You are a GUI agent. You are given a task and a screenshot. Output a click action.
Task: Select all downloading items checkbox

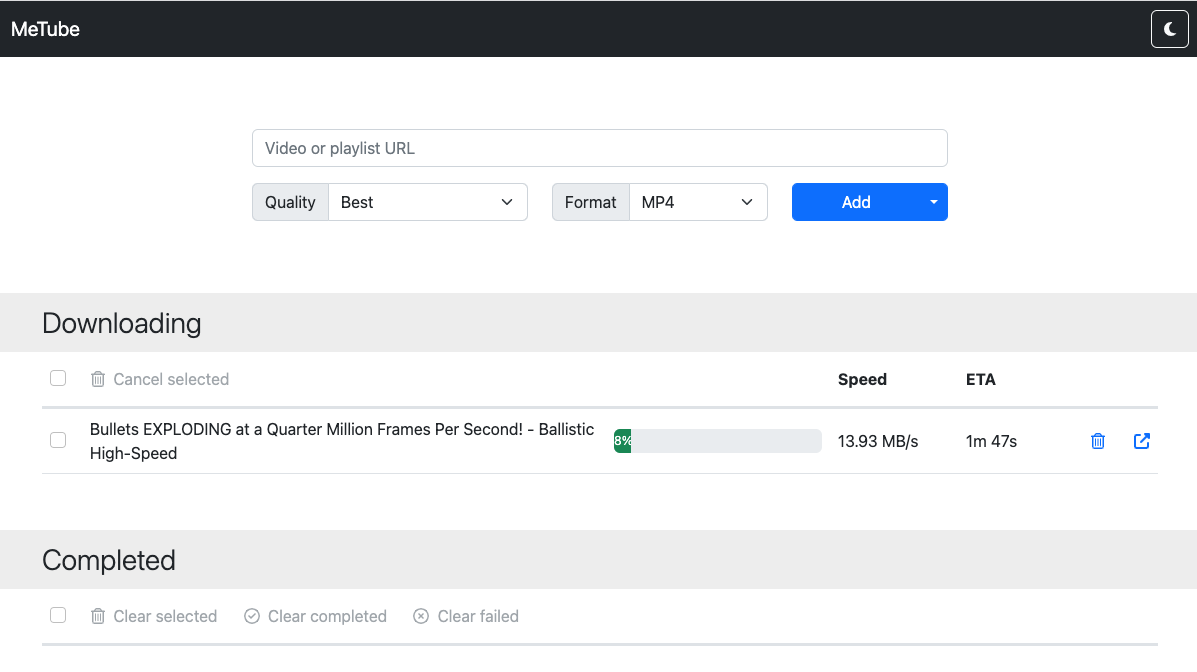coord(58,378)
